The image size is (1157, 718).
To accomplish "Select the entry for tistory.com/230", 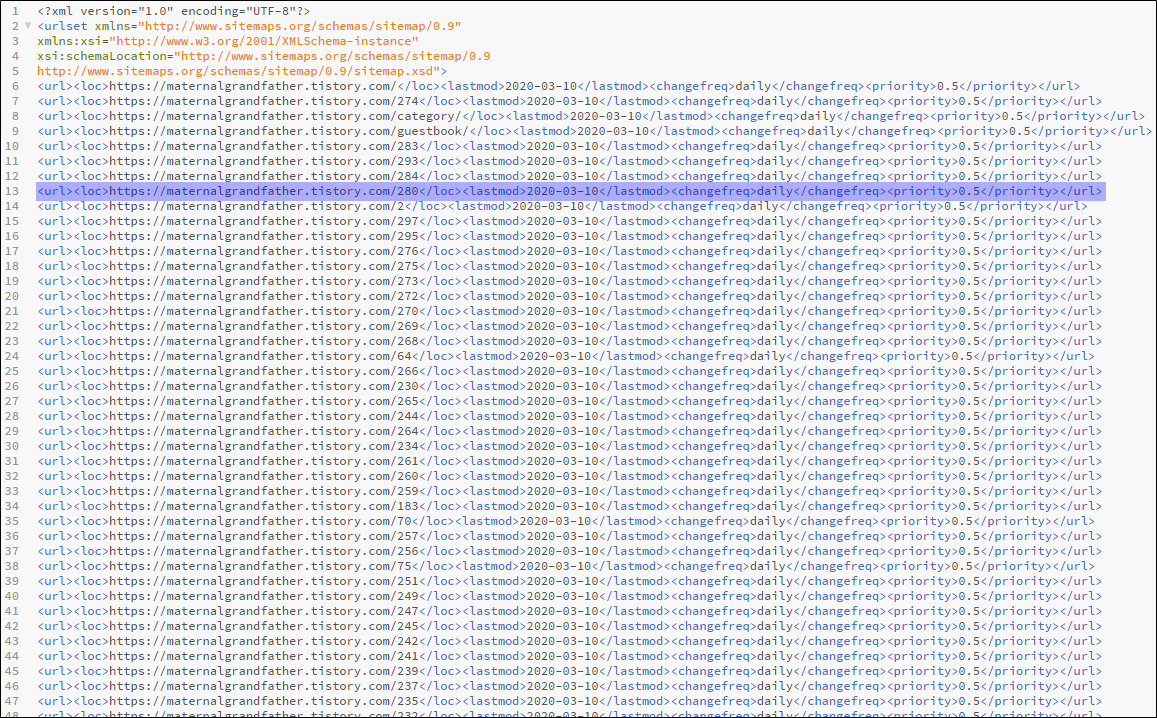I will [x=570, y=386].
